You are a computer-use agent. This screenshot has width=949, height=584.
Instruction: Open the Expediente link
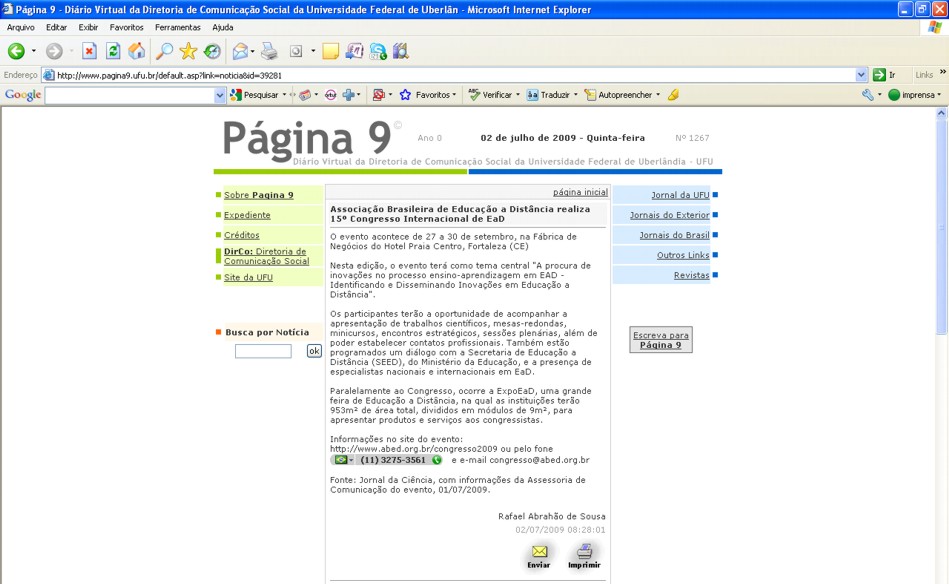pyautogui.click(x=247, y=215)
